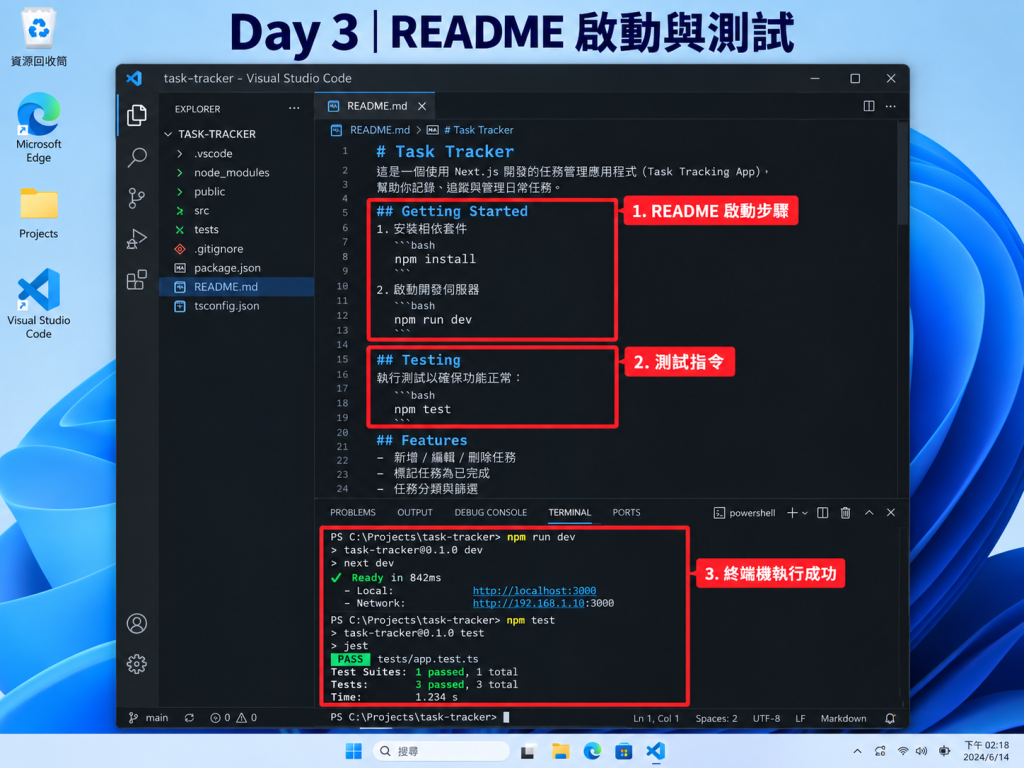Screen dimensions: 1024x768
Task: Close the terminal panel
Action: pyautogui.click(x=891, y=513)
